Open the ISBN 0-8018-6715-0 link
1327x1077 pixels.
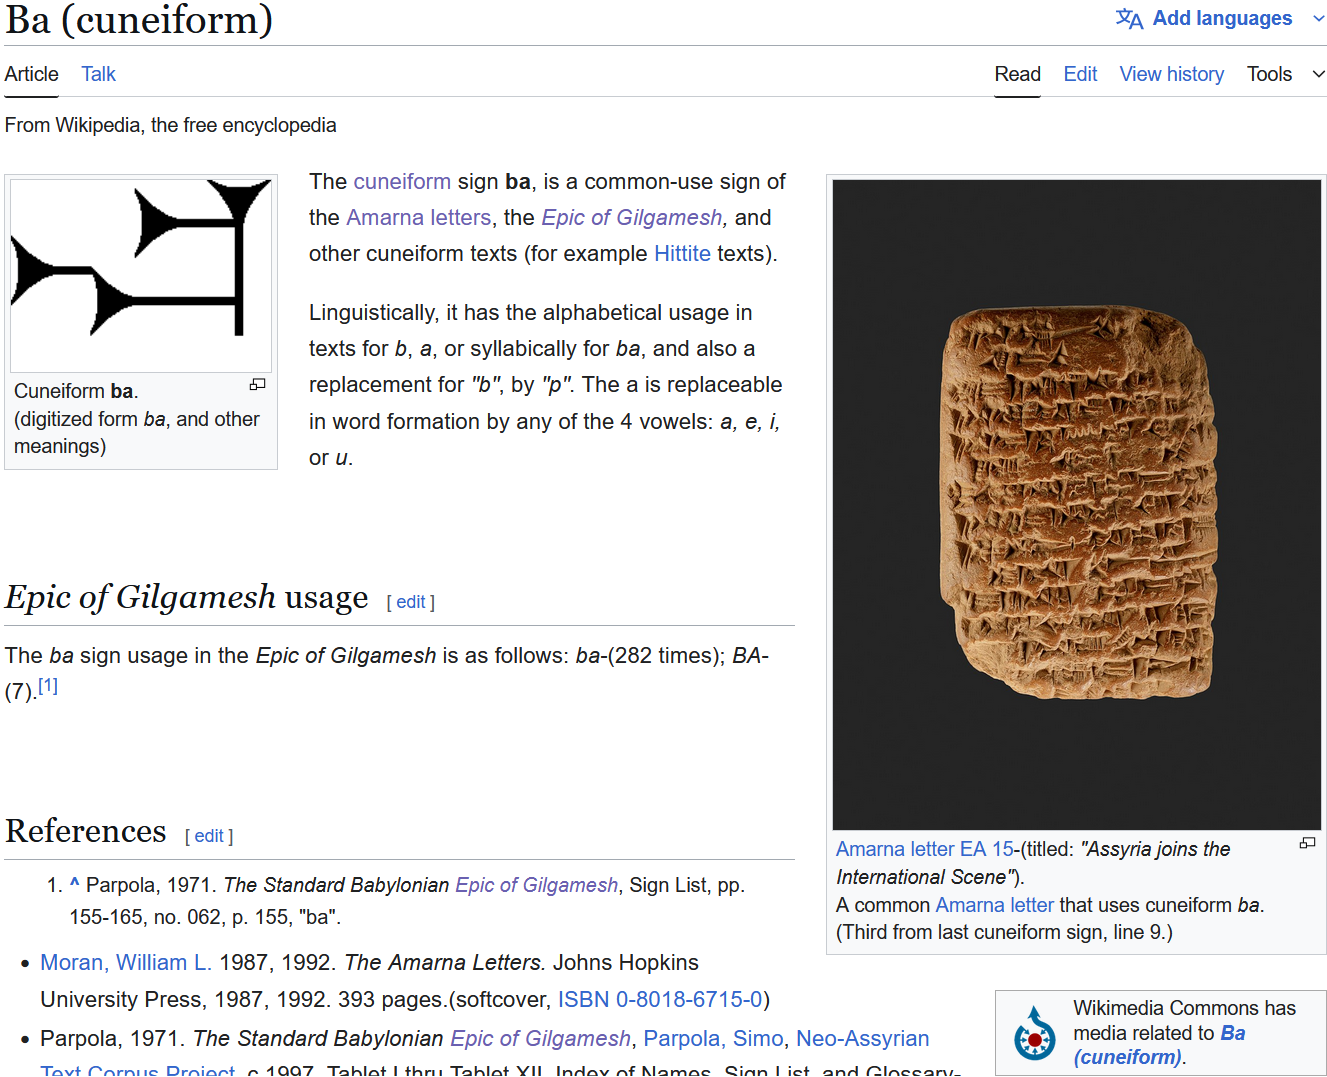[x=660, y=999]
